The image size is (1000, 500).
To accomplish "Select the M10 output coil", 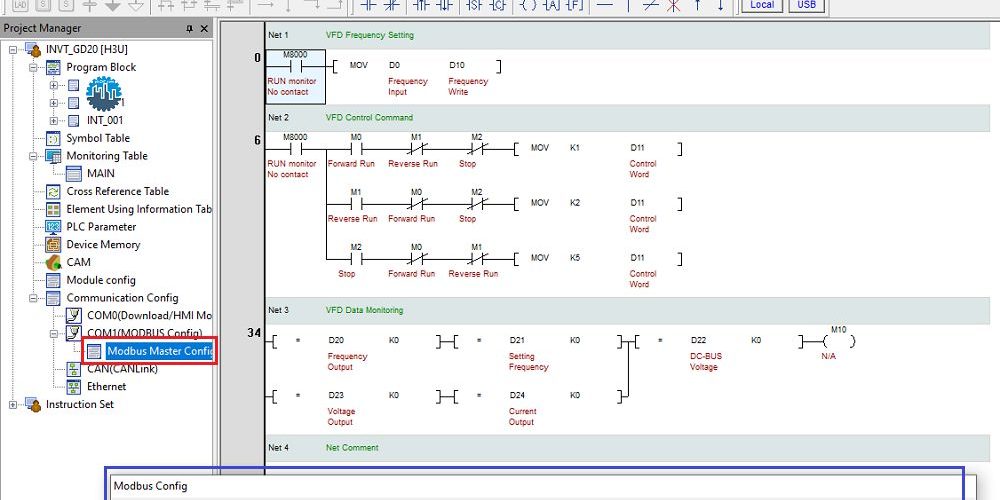I will [839, 340].
